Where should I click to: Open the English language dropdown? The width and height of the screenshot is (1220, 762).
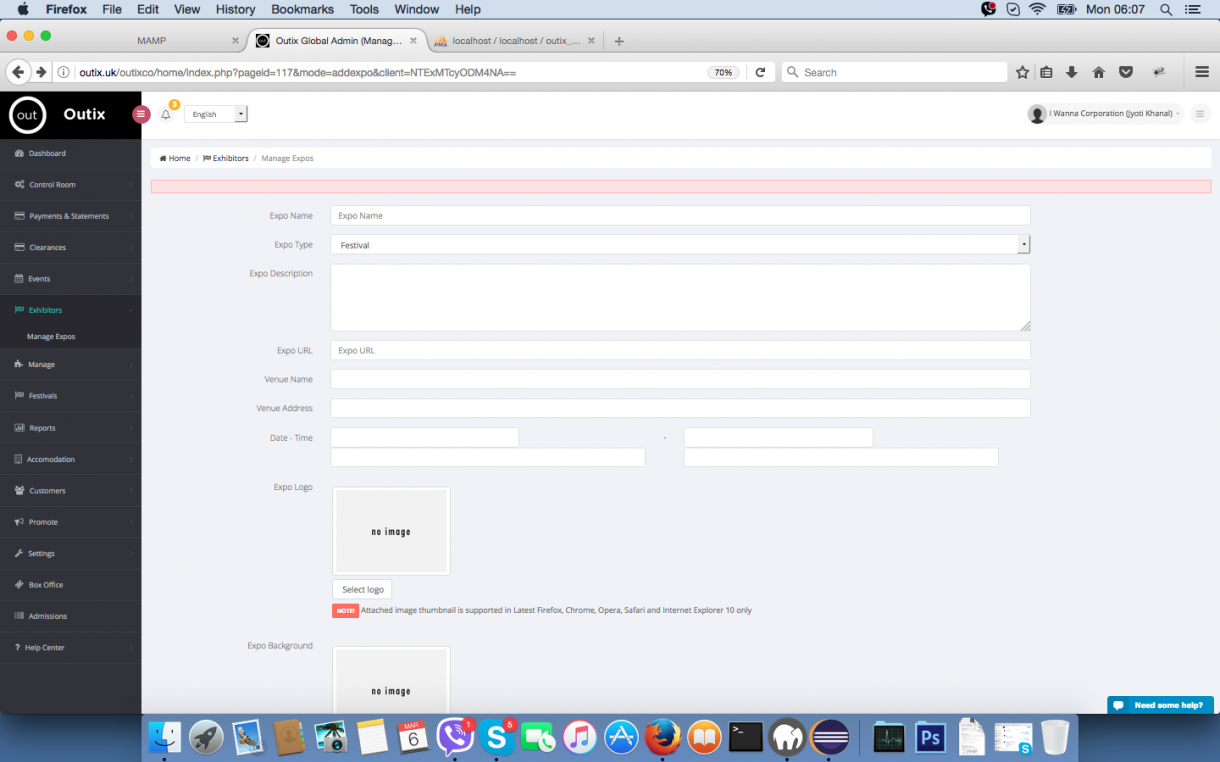point(215,114)
